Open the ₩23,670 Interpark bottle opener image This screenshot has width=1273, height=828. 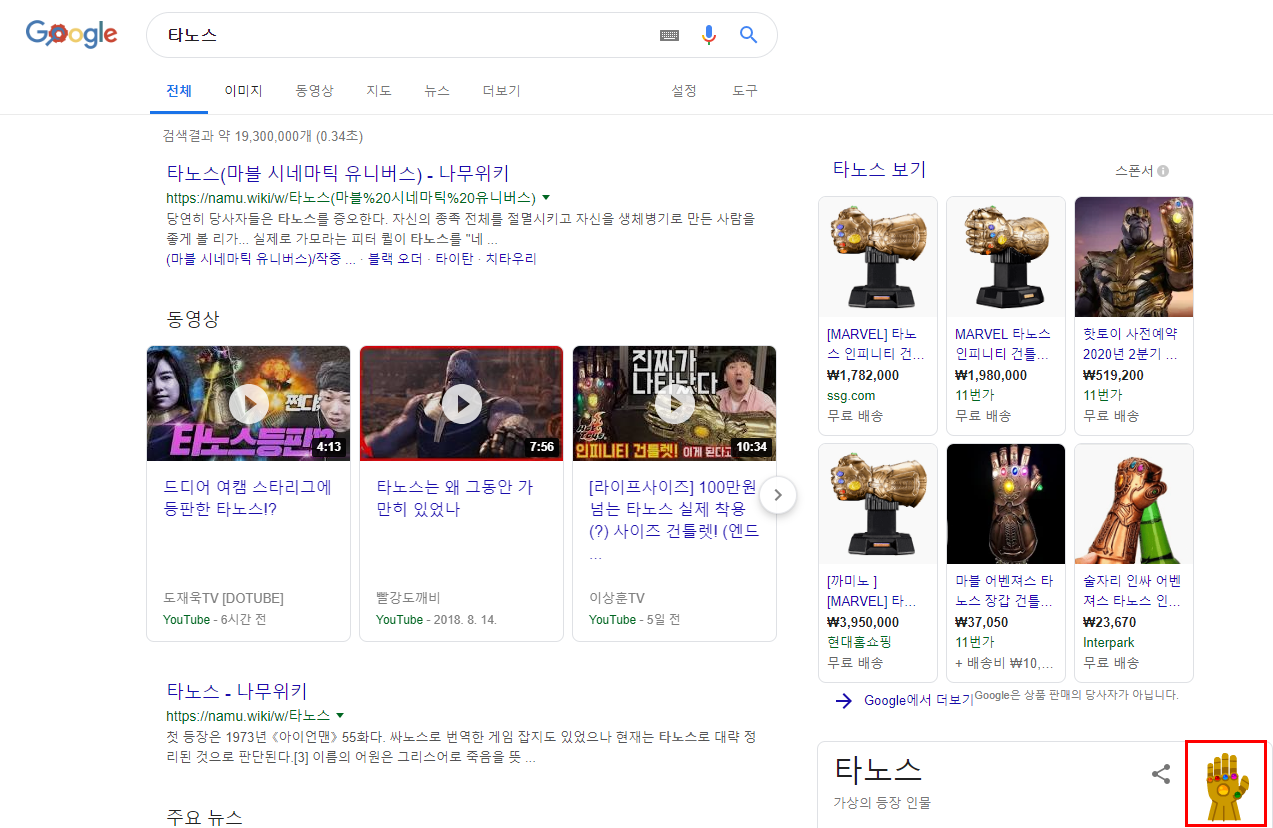coord(1134,504)
